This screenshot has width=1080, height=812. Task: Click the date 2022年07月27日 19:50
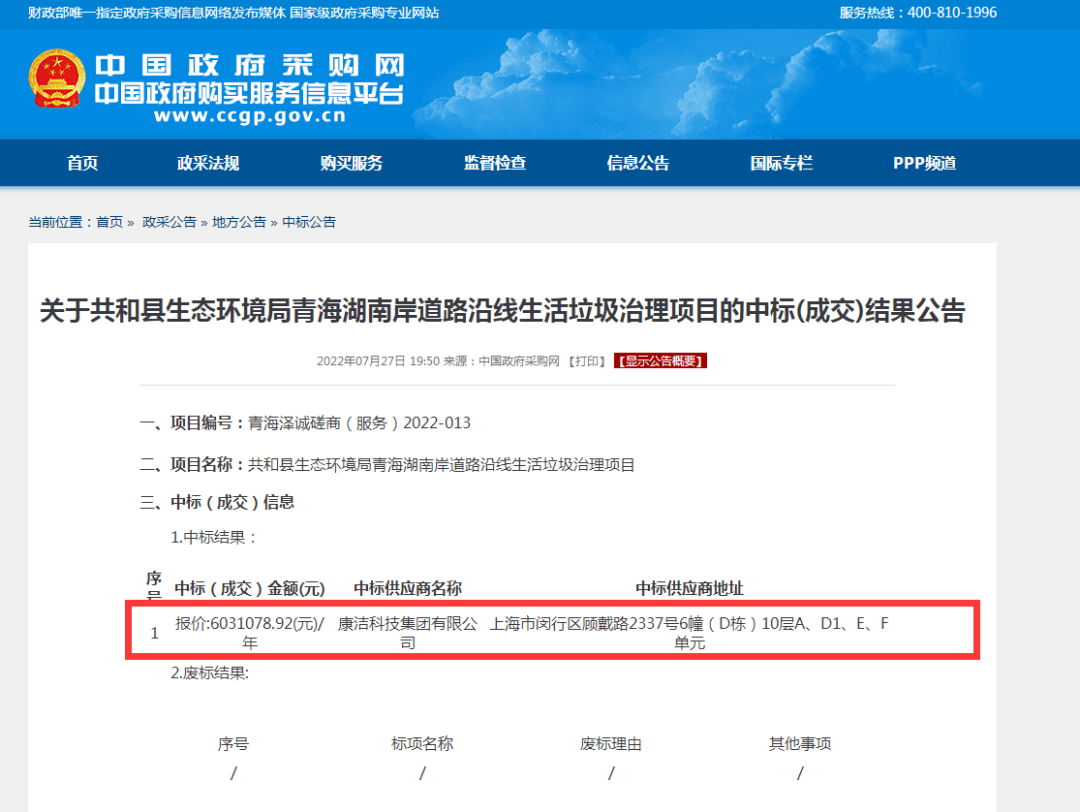pyautogui.click(x=377, y=362)
